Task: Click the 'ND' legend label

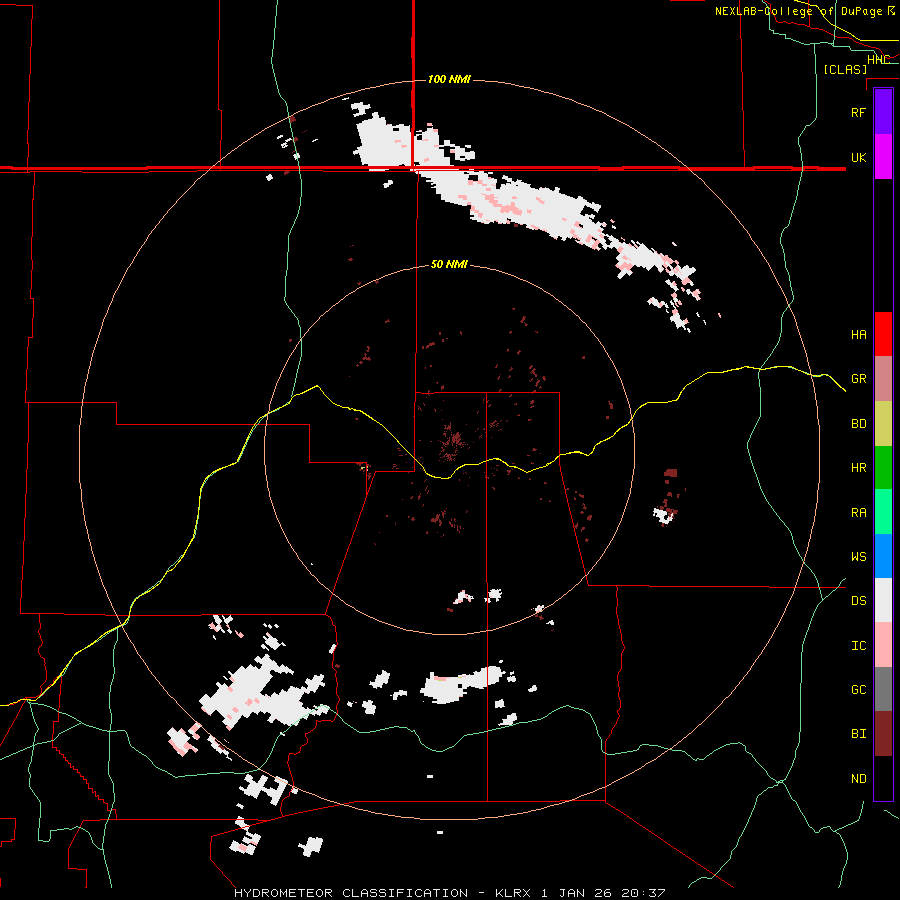Action: pyautogui.click(x=858, y=779)
